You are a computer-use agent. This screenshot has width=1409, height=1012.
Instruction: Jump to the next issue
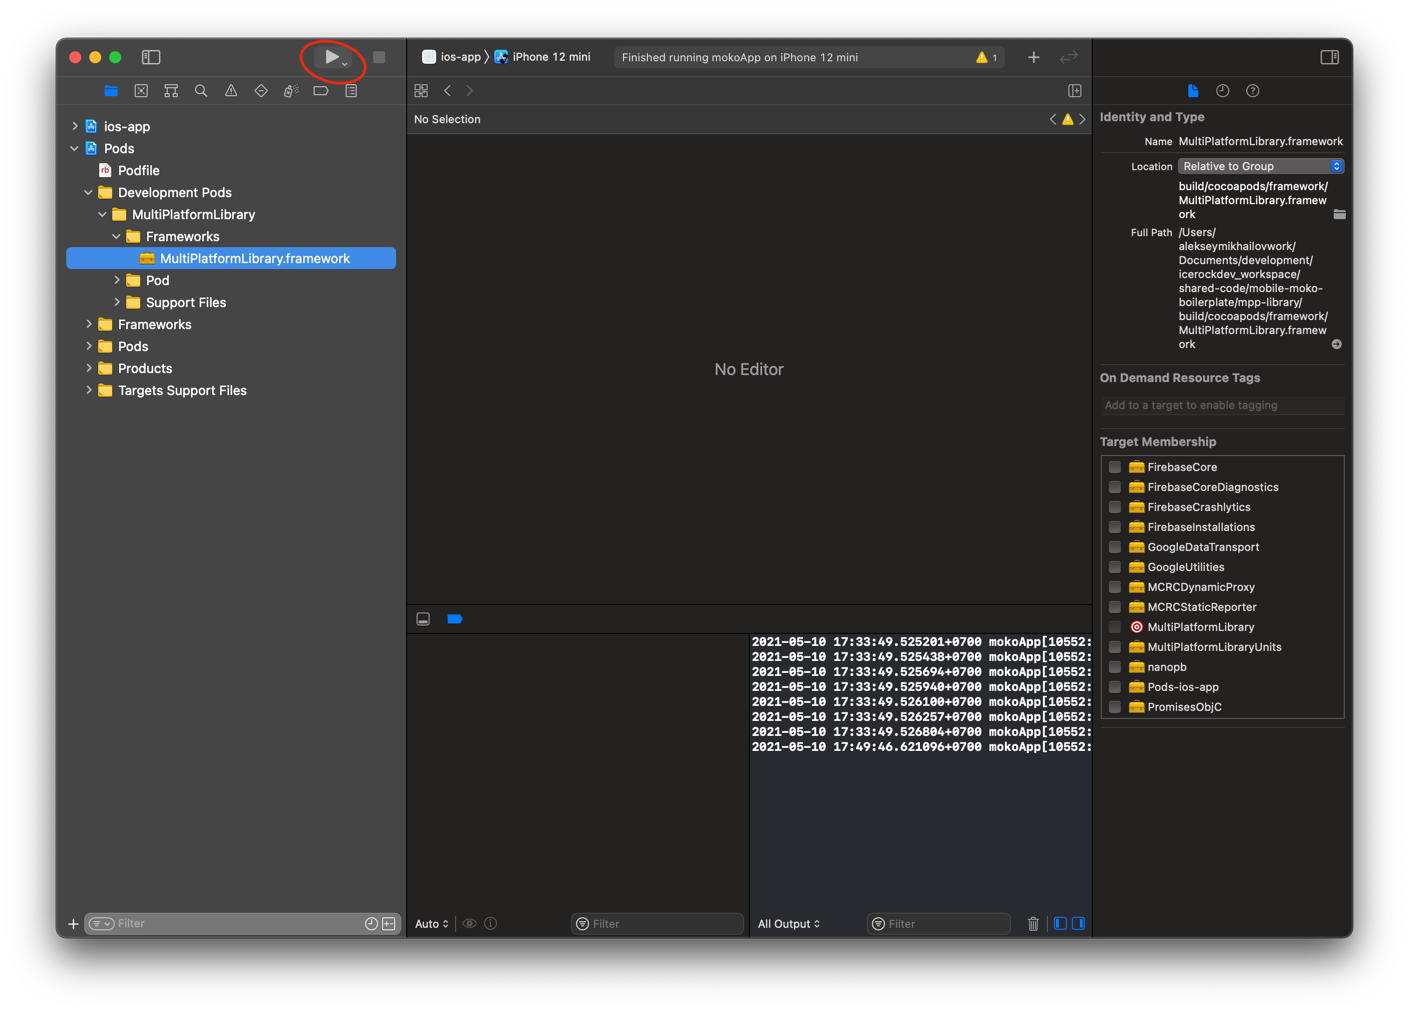point(1082,119)
